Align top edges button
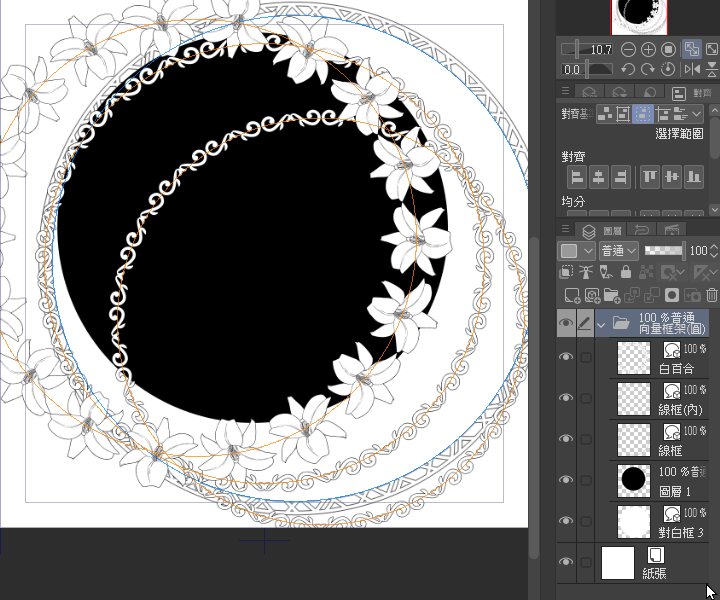Screen dimensions: 720x600 tap(650, 177)
